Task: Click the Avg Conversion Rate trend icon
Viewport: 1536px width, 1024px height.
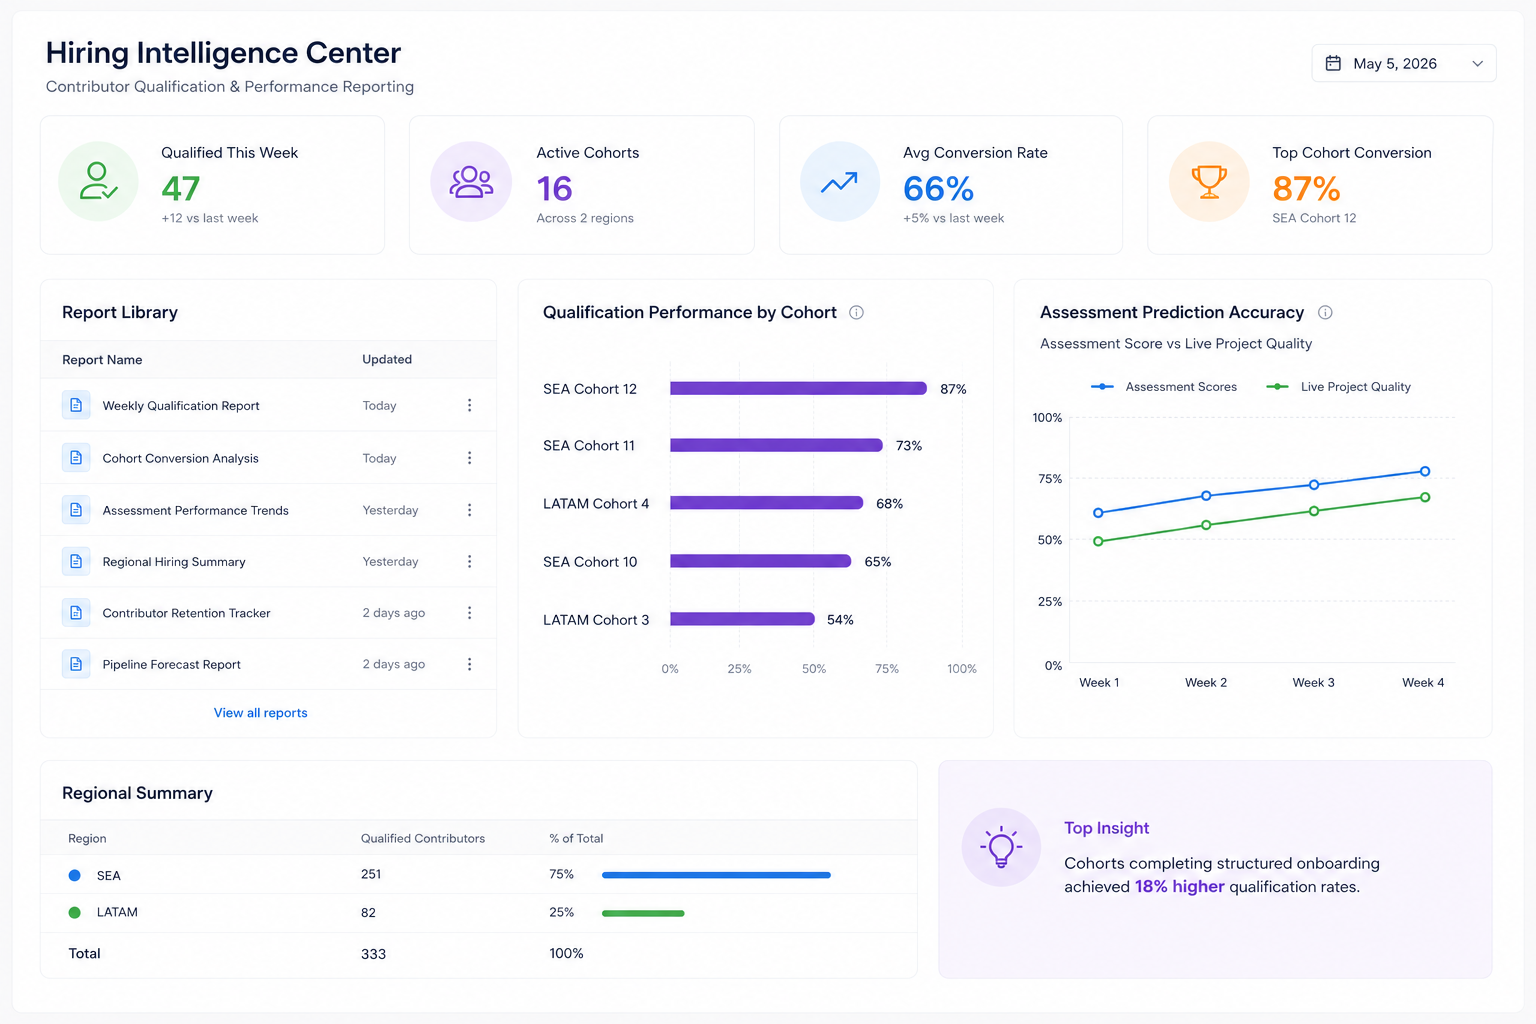Action: (840, 181)
